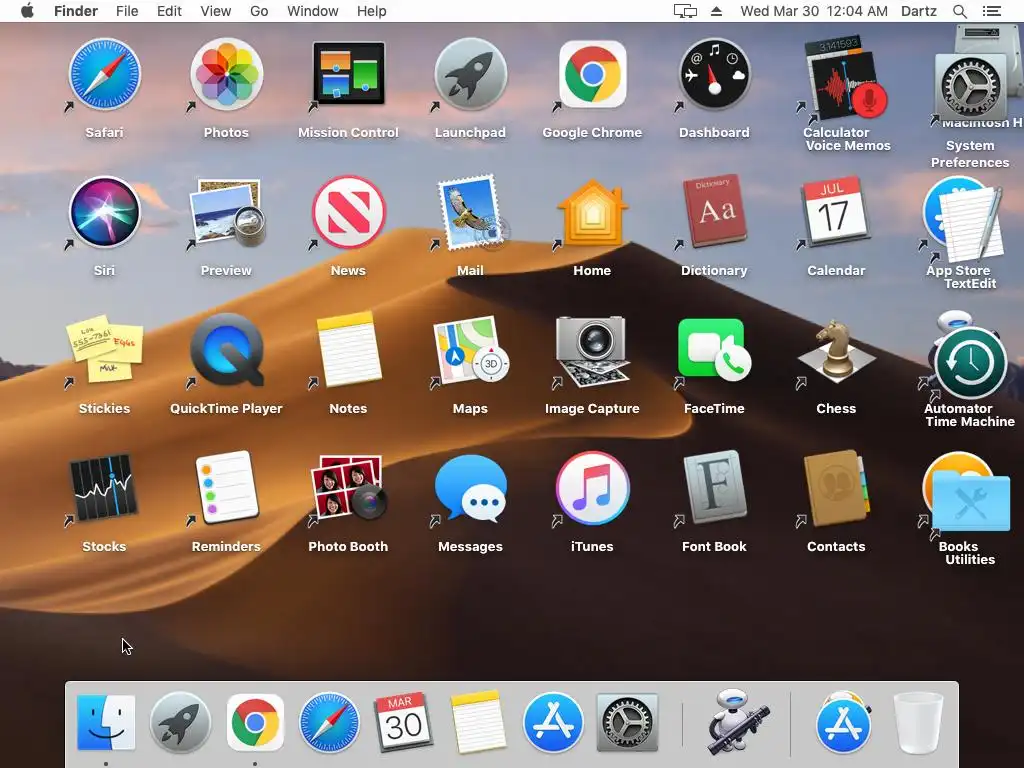Open the iTunes desktop icon
The width and height of the screenshot is (1024, 768).
point(592,488)
